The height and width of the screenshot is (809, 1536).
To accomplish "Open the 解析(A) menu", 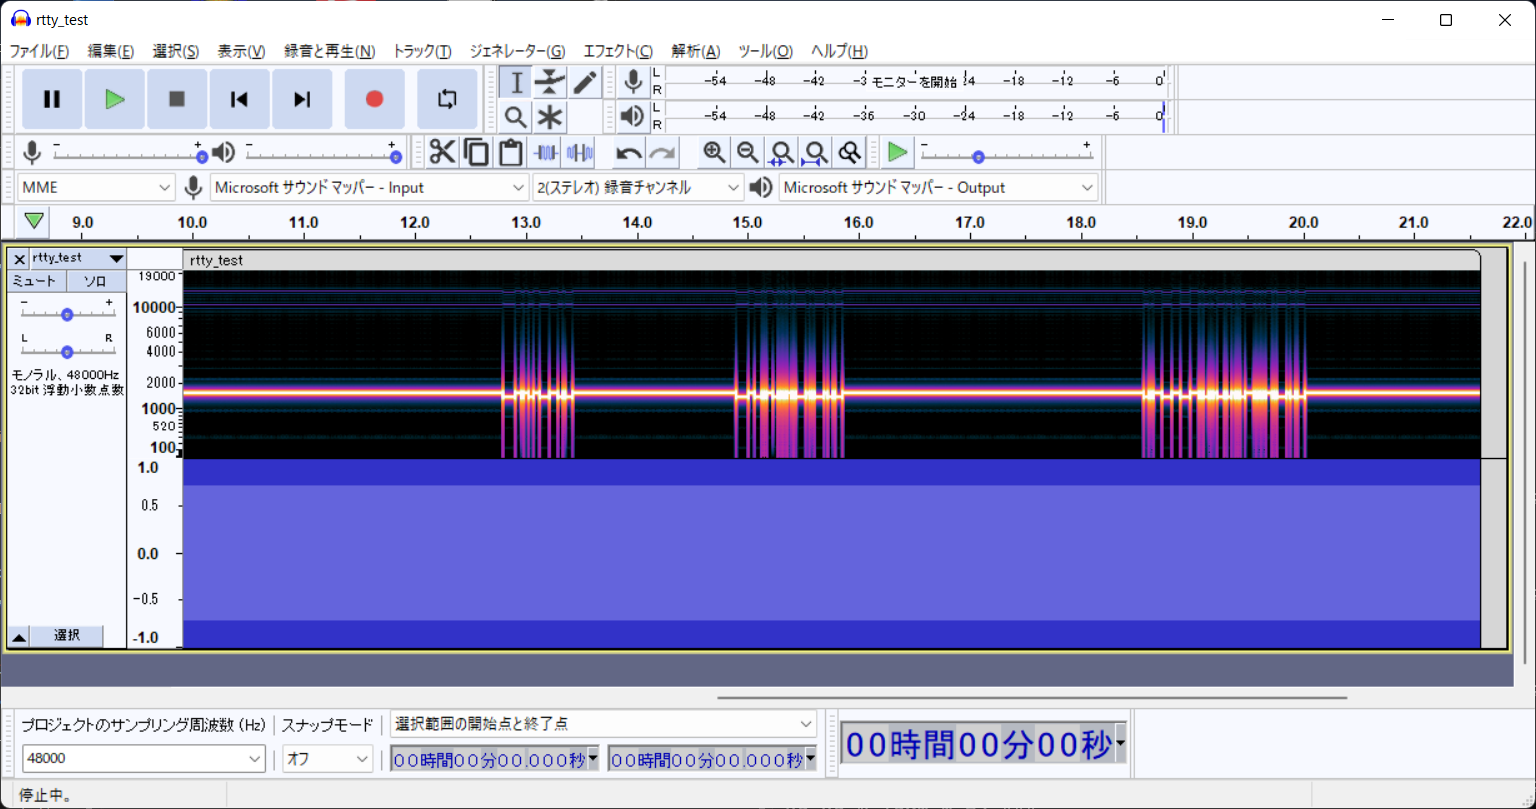I will pyautogui.click(x=695, y=51).
